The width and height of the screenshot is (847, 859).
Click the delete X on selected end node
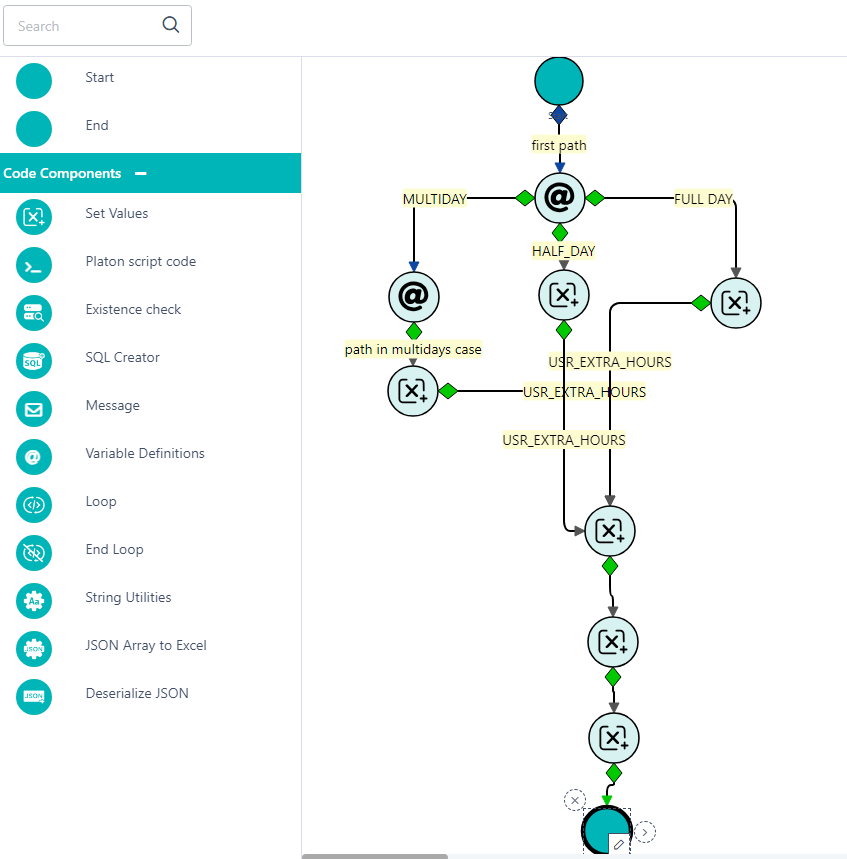574,799
